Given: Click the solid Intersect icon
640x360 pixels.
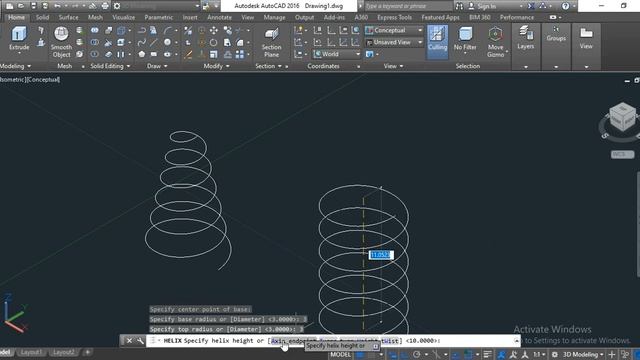Looking at the screenshot, I should pos(94,54).
